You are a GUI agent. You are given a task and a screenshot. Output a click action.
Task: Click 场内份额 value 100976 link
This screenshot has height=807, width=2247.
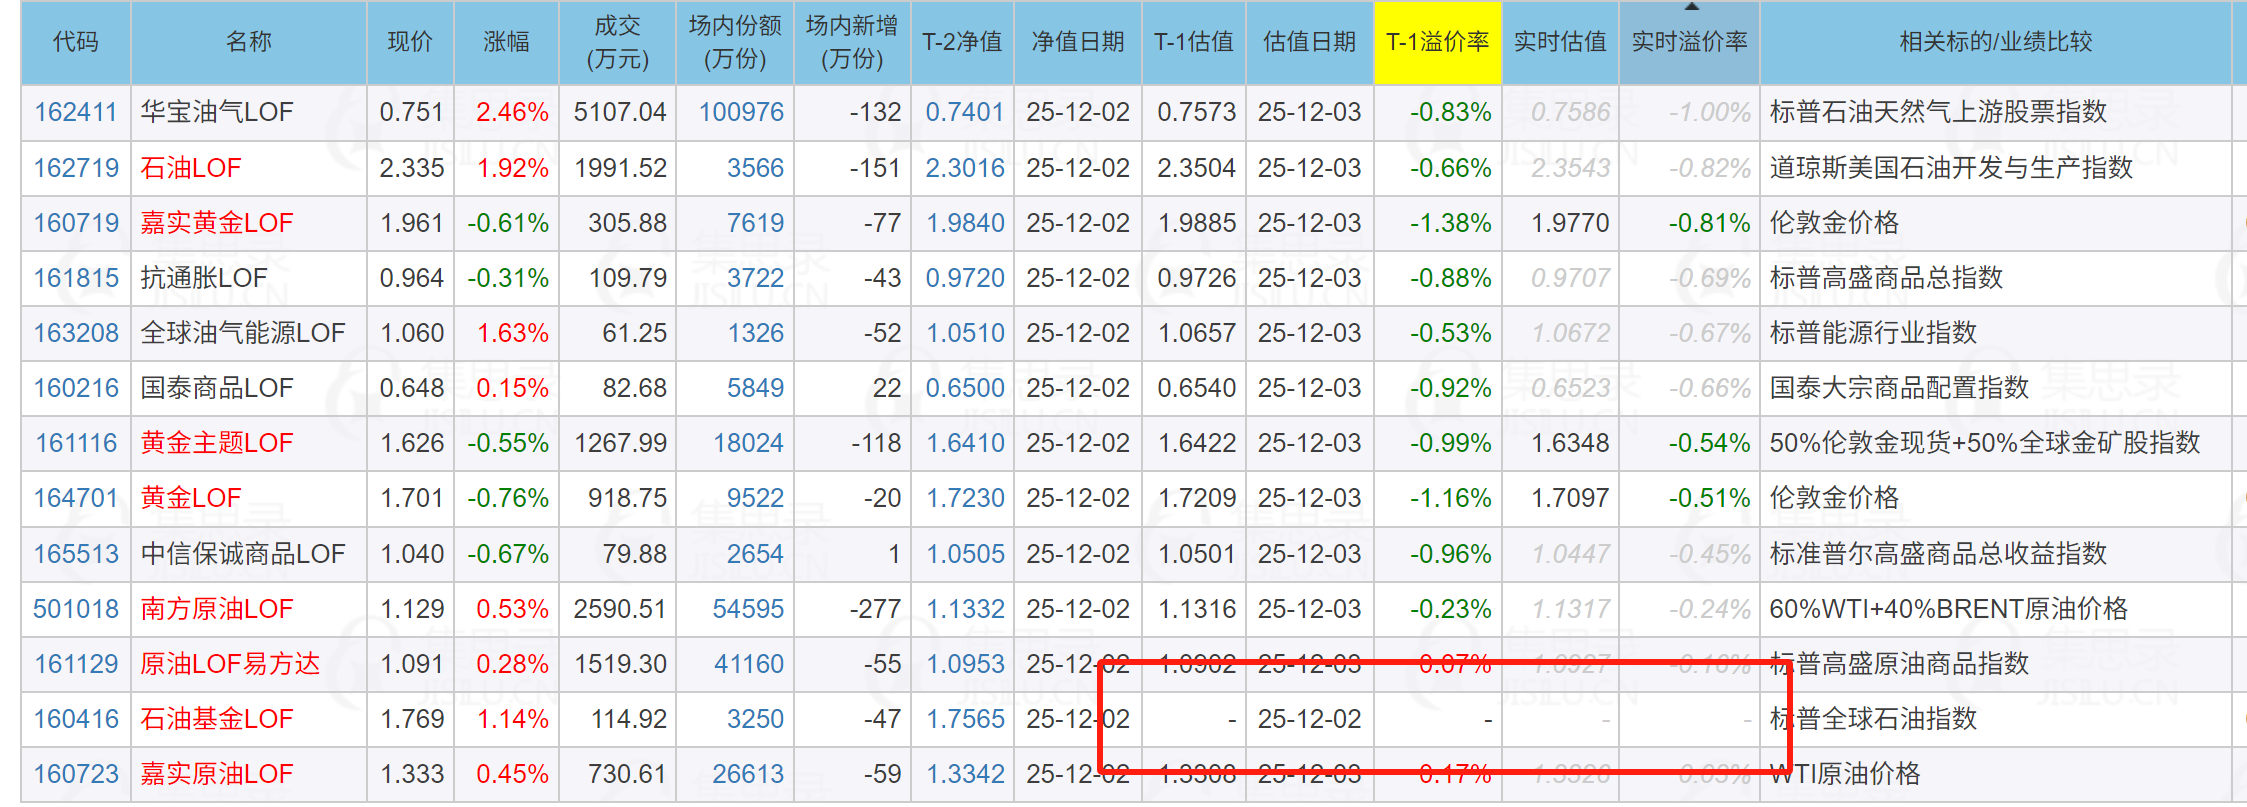coord(741,112)
